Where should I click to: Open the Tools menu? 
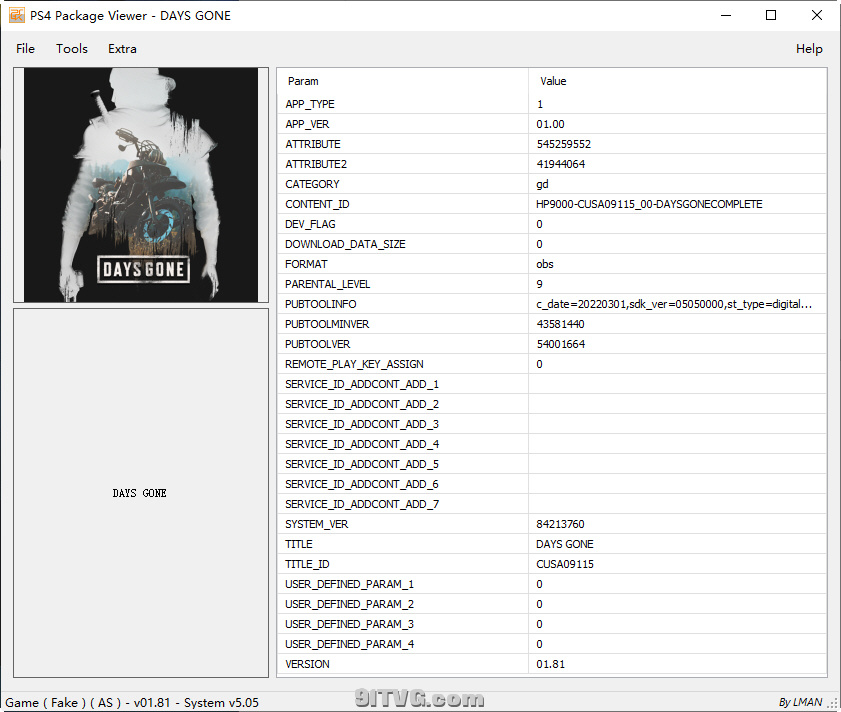click(72, 49)
